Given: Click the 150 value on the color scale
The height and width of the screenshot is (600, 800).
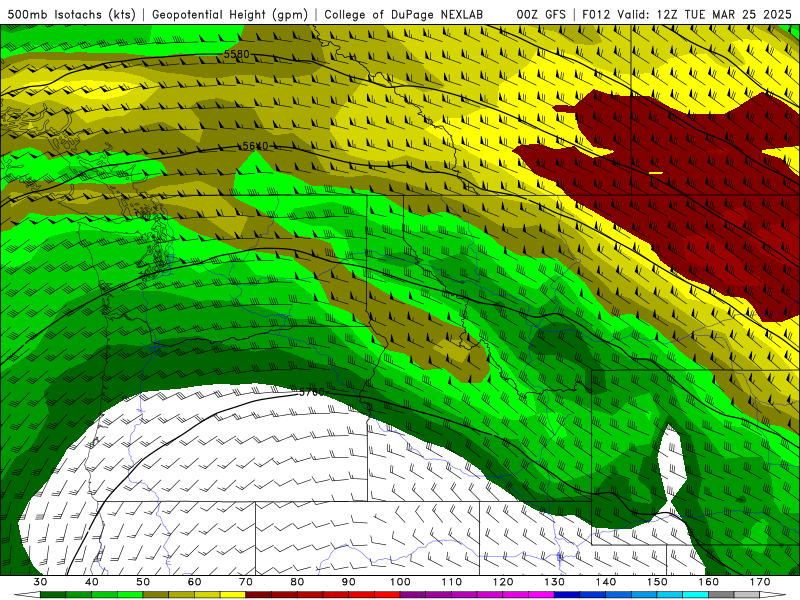Looking at the screenshot, I should (657, 582).
